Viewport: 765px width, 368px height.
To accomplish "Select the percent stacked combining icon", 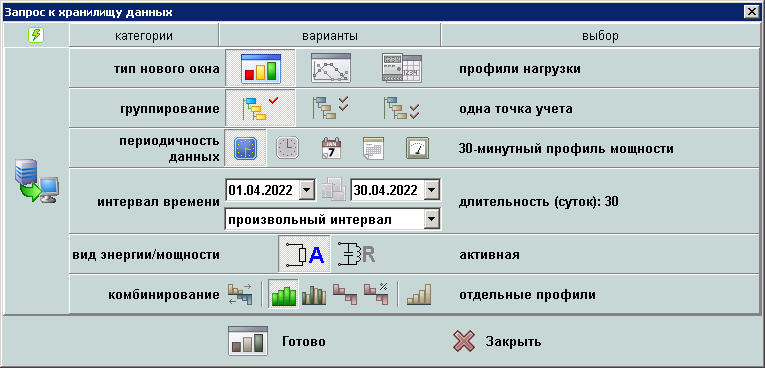I will (x=376, y=295).
